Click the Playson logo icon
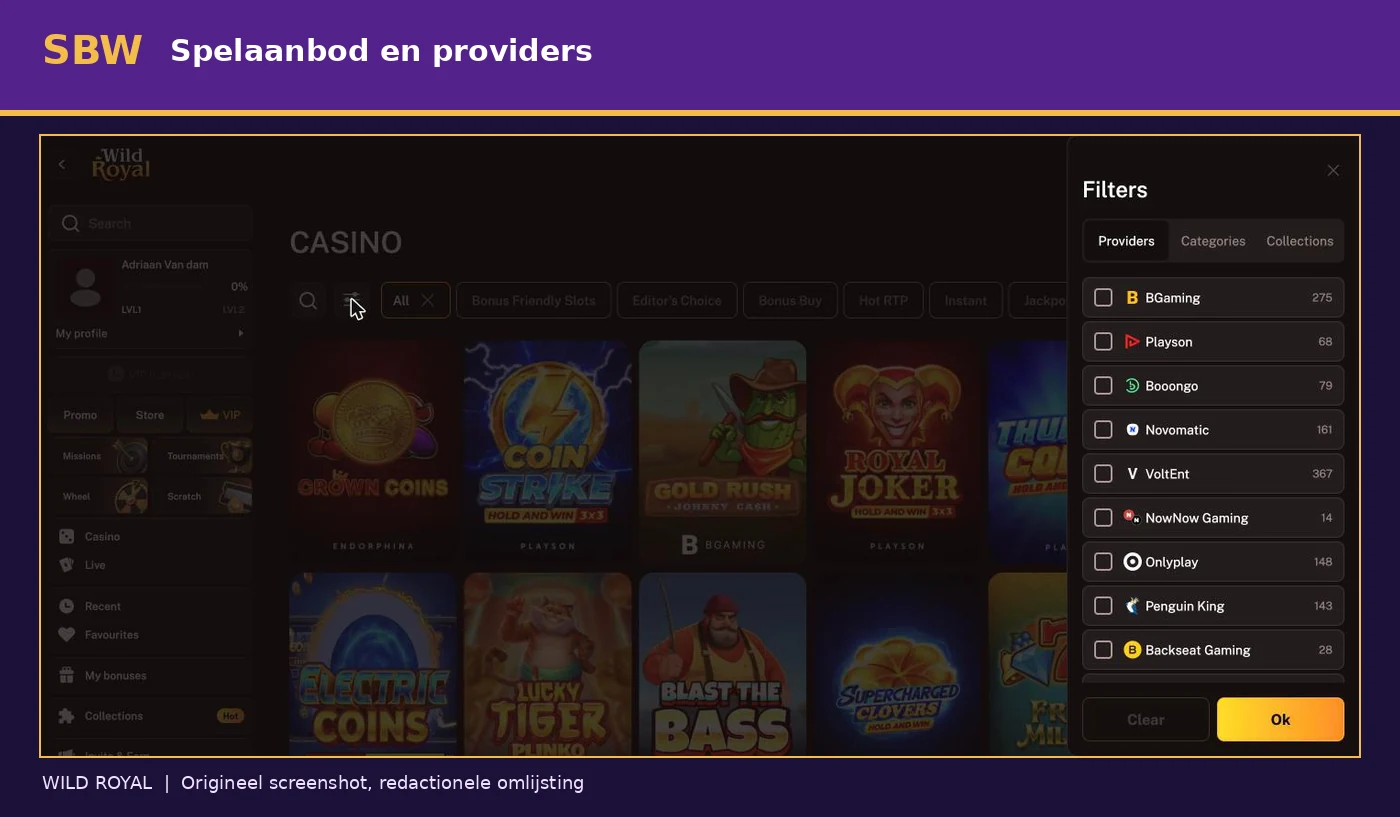The height and width of the screenshot is (817, 1400). click(x=1132, y=342)
